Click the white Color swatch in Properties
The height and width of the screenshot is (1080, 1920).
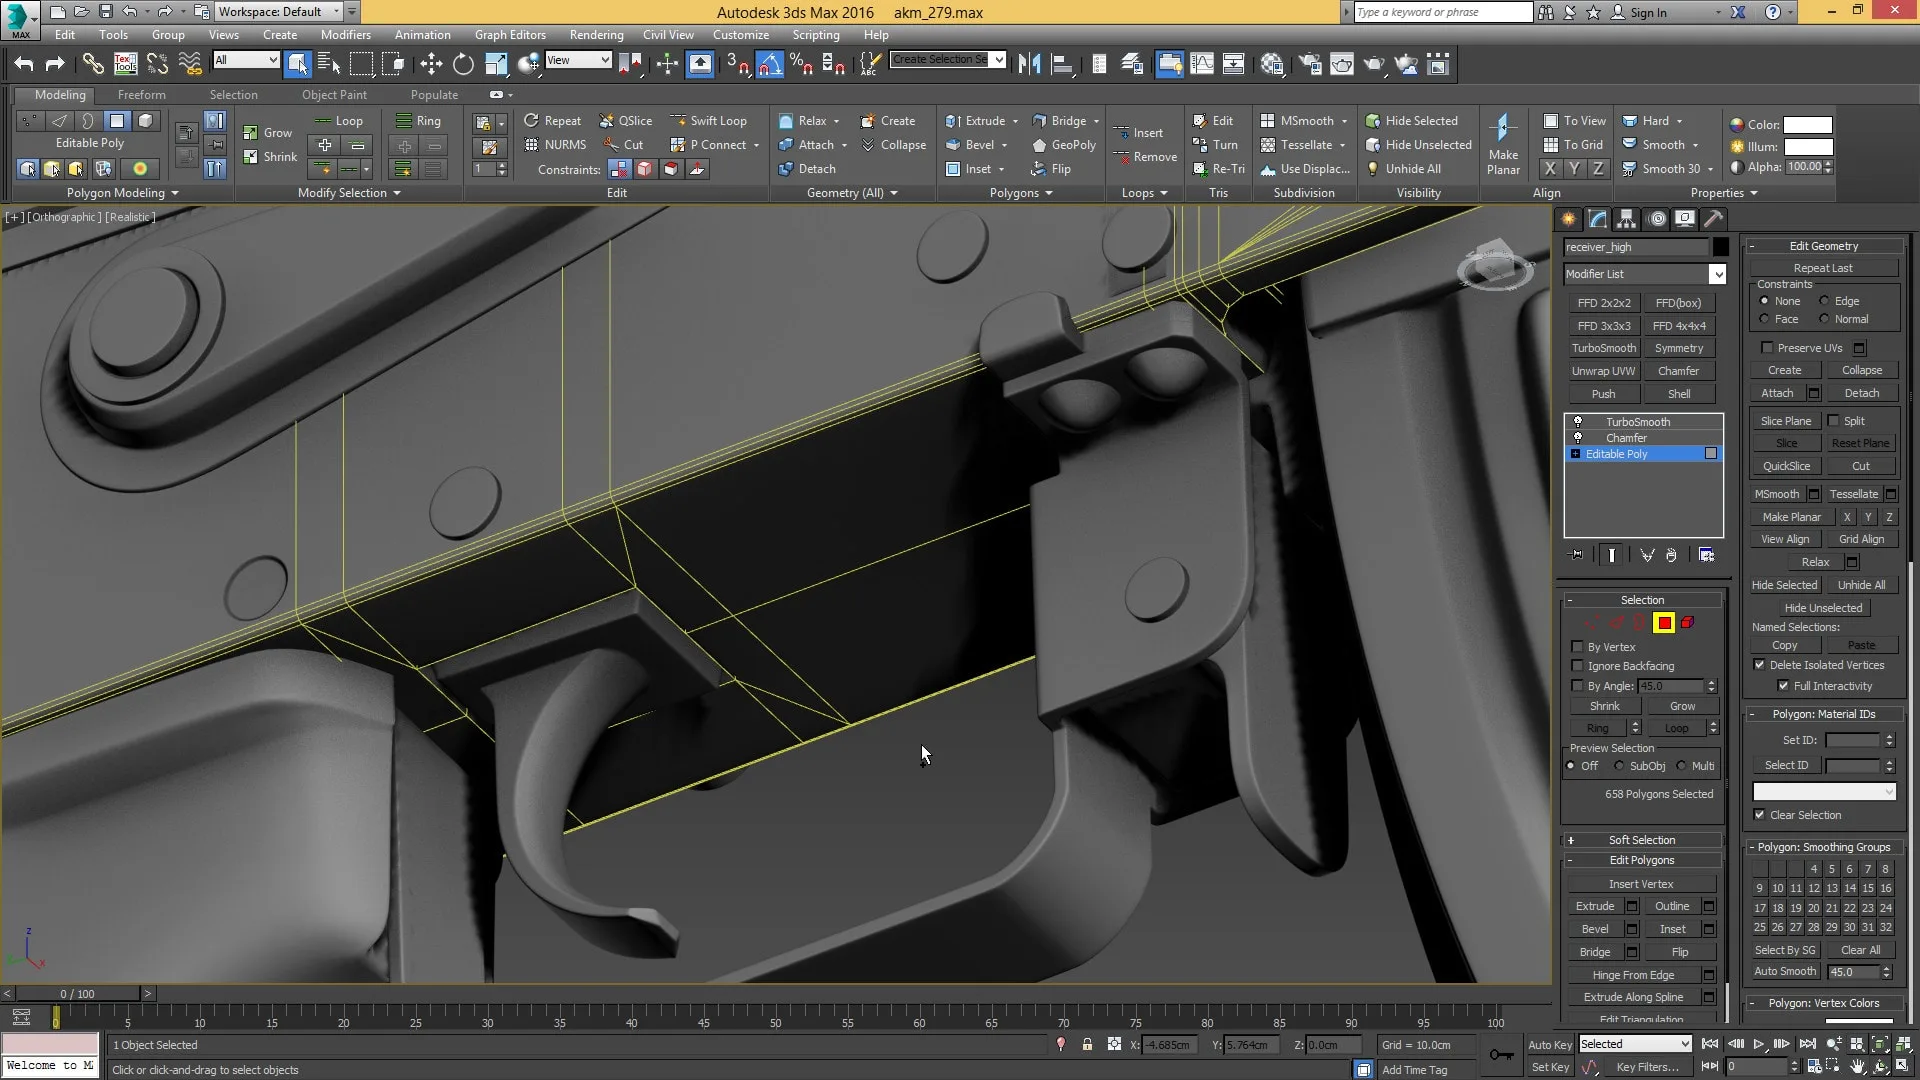click(x=1807, y=125)
